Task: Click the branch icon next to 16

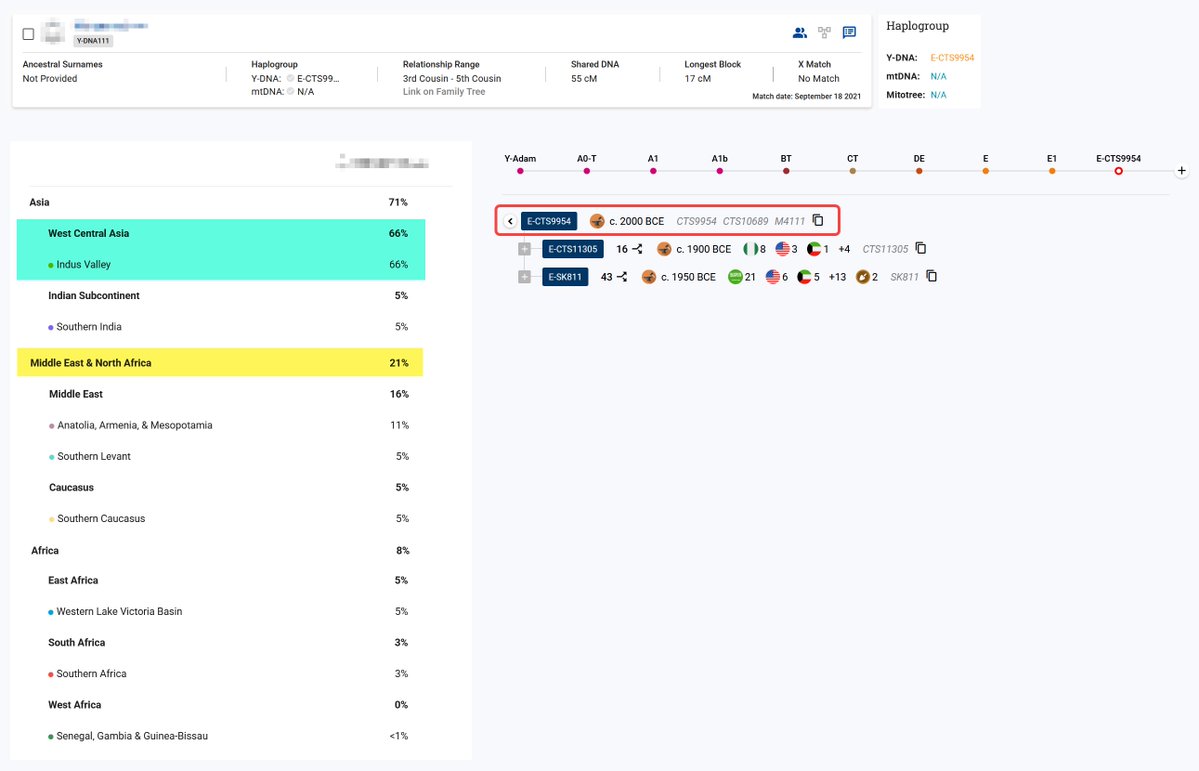Action: tap(637, 249)
